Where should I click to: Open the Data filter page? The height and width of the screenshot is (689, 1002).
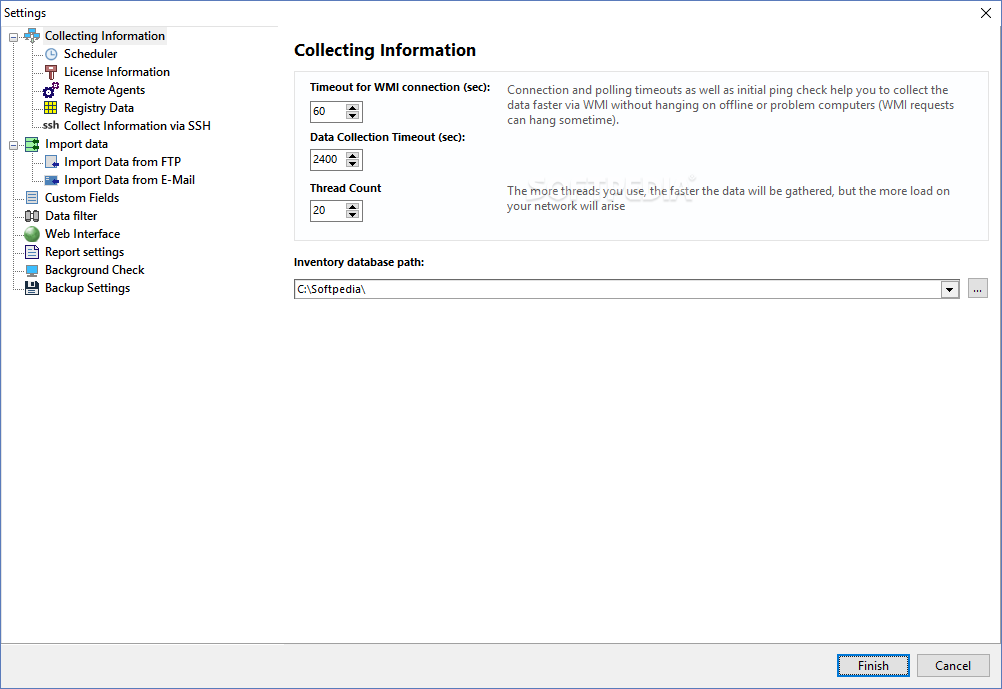(71, 216)
